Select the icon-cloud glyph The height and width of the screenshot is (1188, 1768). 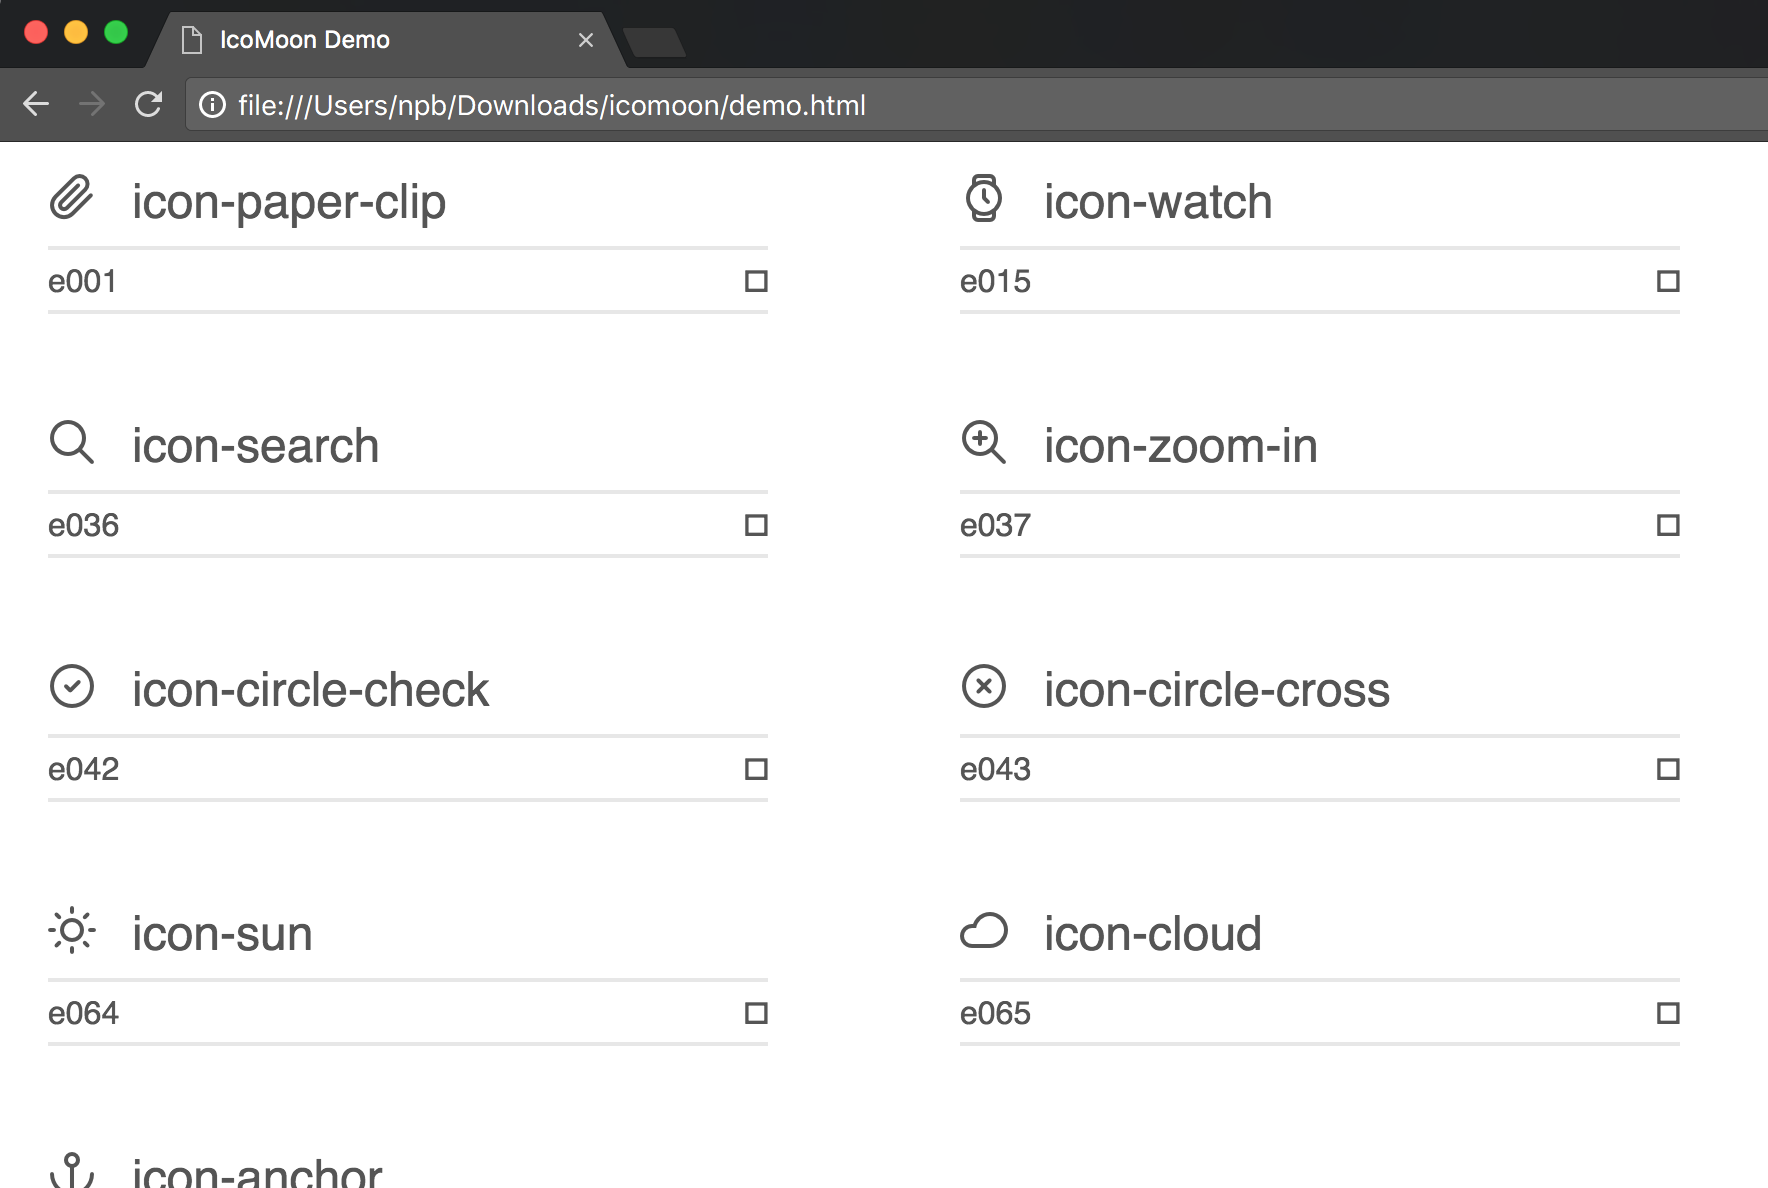click(983, 931)
